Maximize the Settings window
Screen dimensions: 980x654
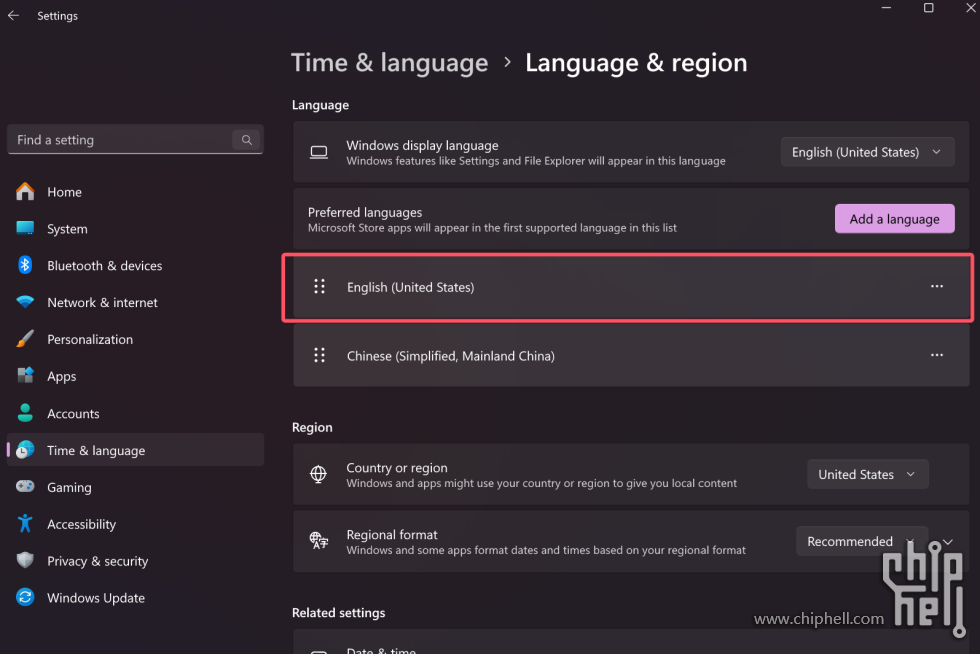tap(929, 8)
